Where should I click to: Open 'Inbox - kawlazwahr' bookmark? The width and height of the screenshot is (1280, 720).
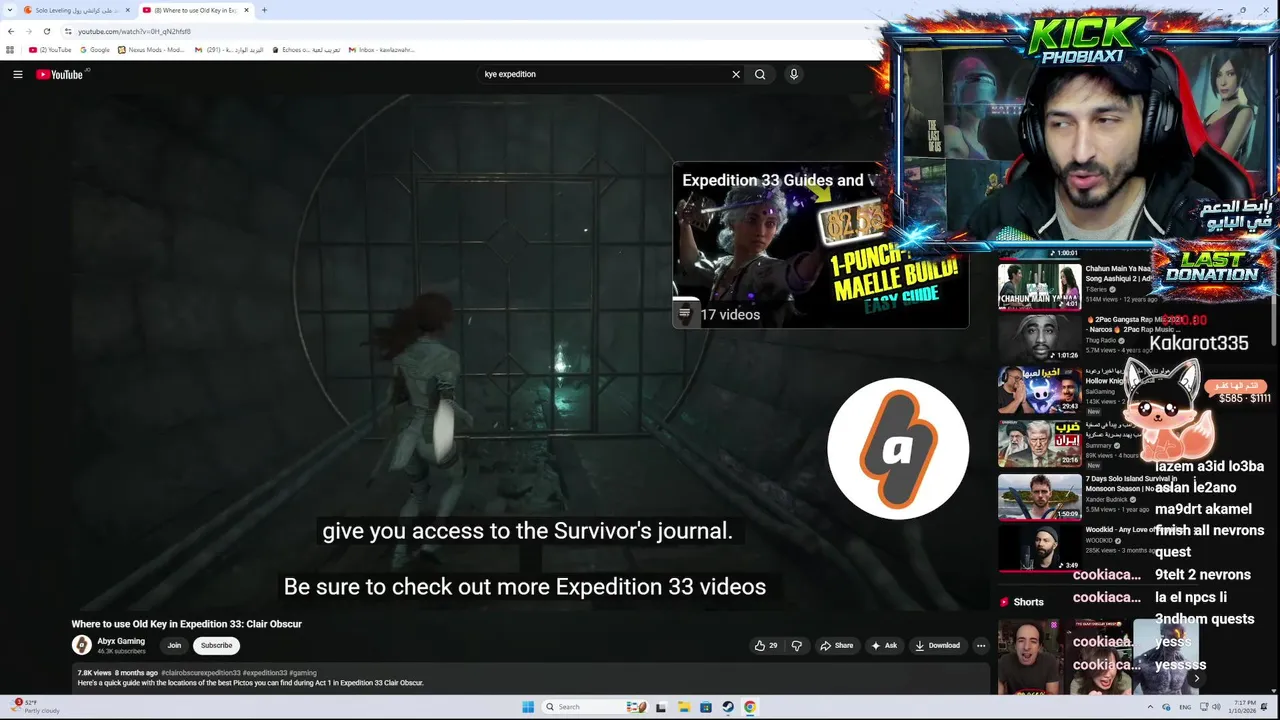click(x=381, y=49)
